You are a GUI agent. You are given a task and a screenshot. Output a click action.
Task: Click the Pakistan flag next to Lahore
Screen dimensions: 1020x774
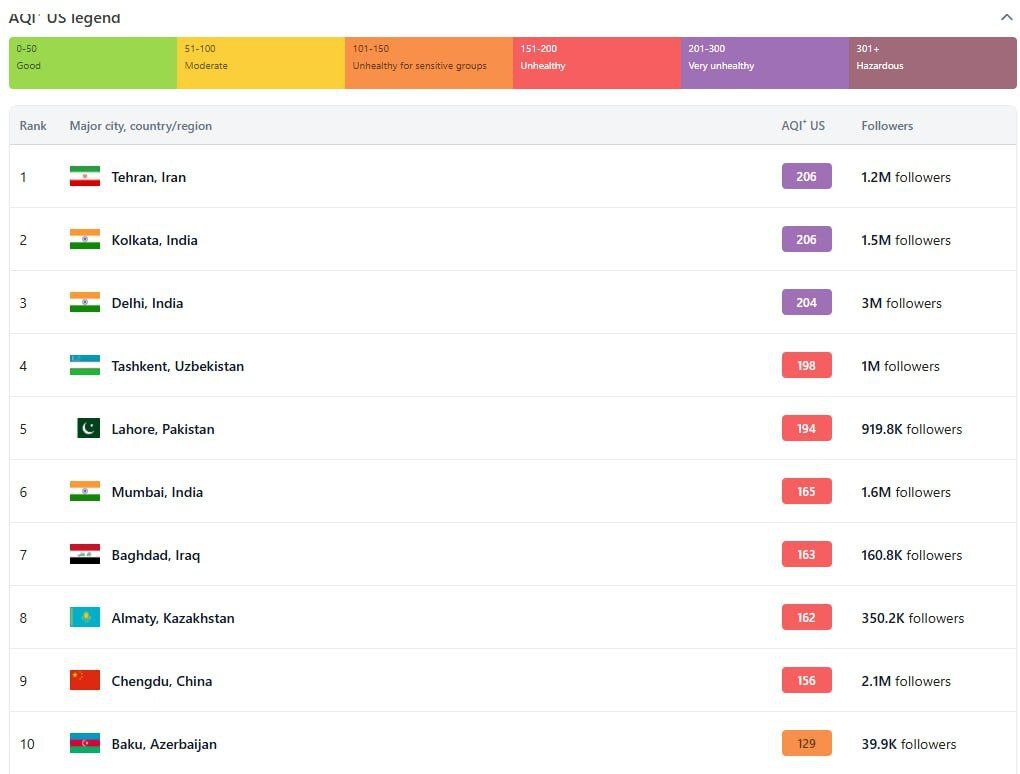pyautogui.click(x=88, y=429)
